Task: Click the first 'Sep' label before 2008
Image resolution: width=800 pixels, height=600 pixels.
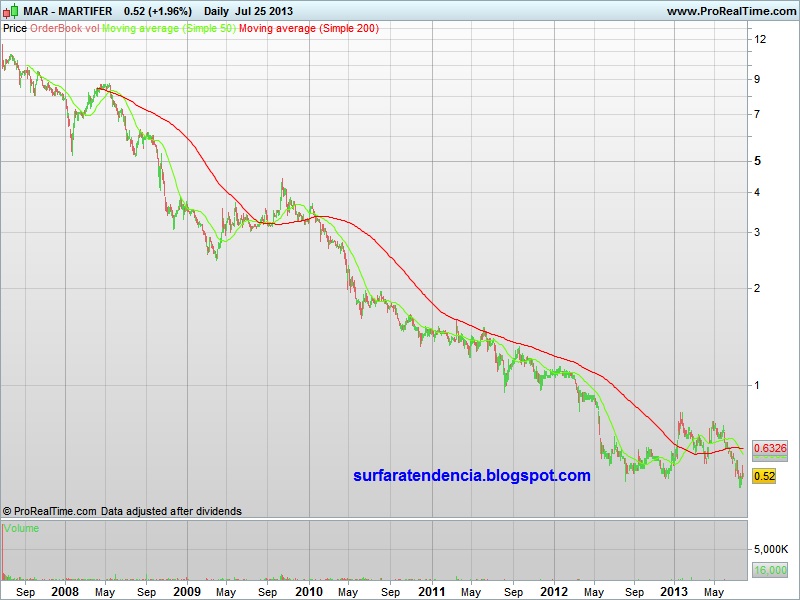Action: coord(26,592)
